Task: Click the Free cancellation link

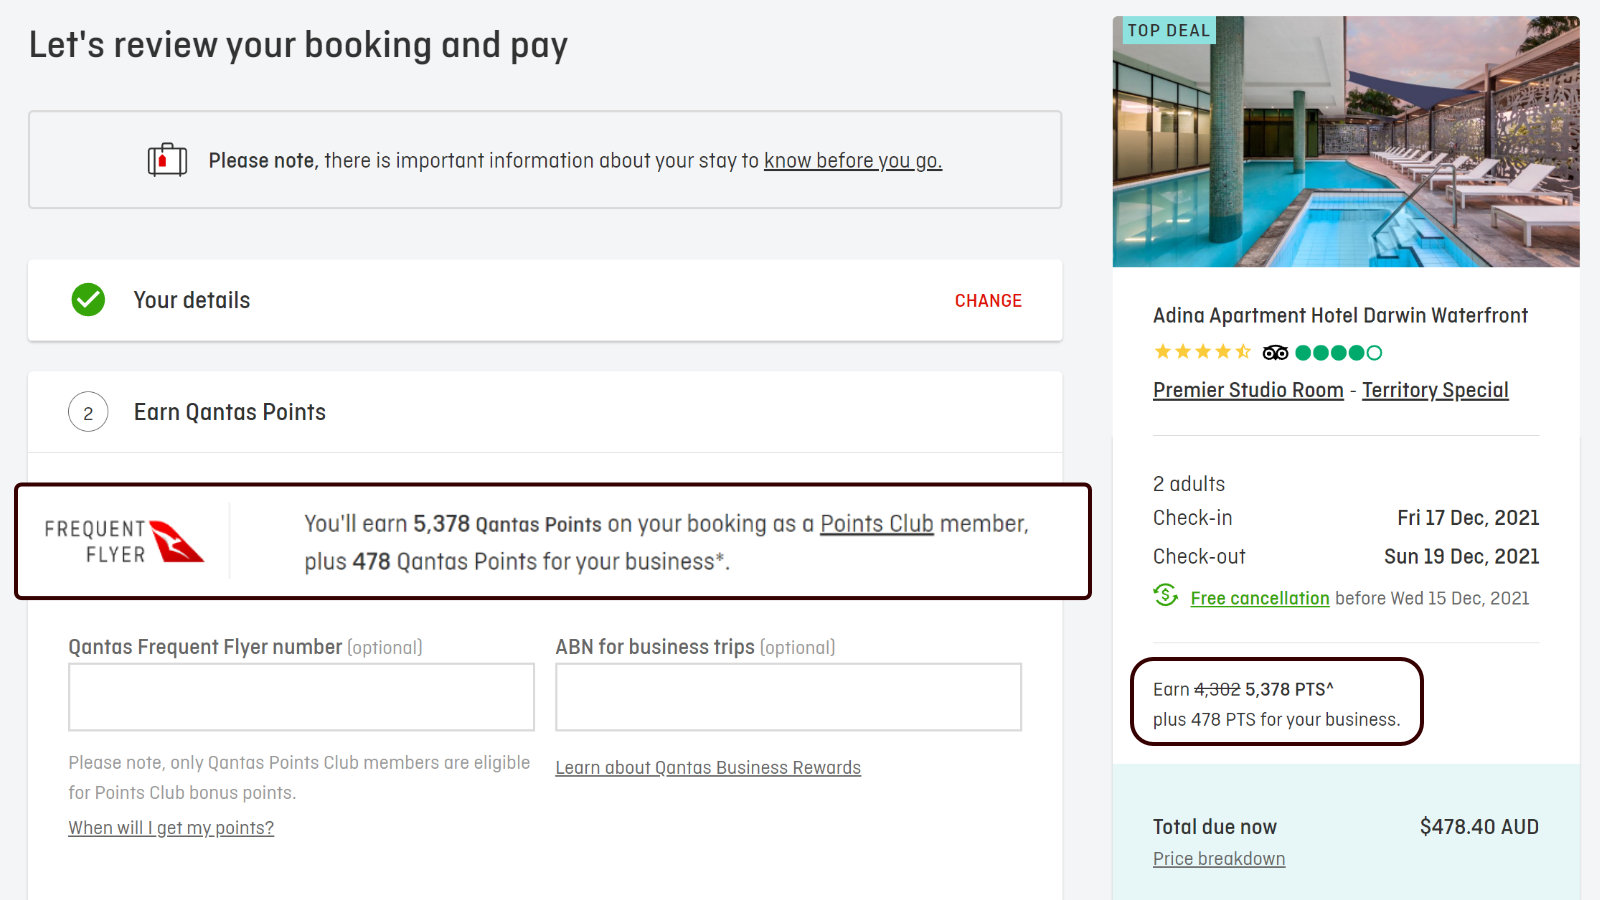Action: point(1260,598)
